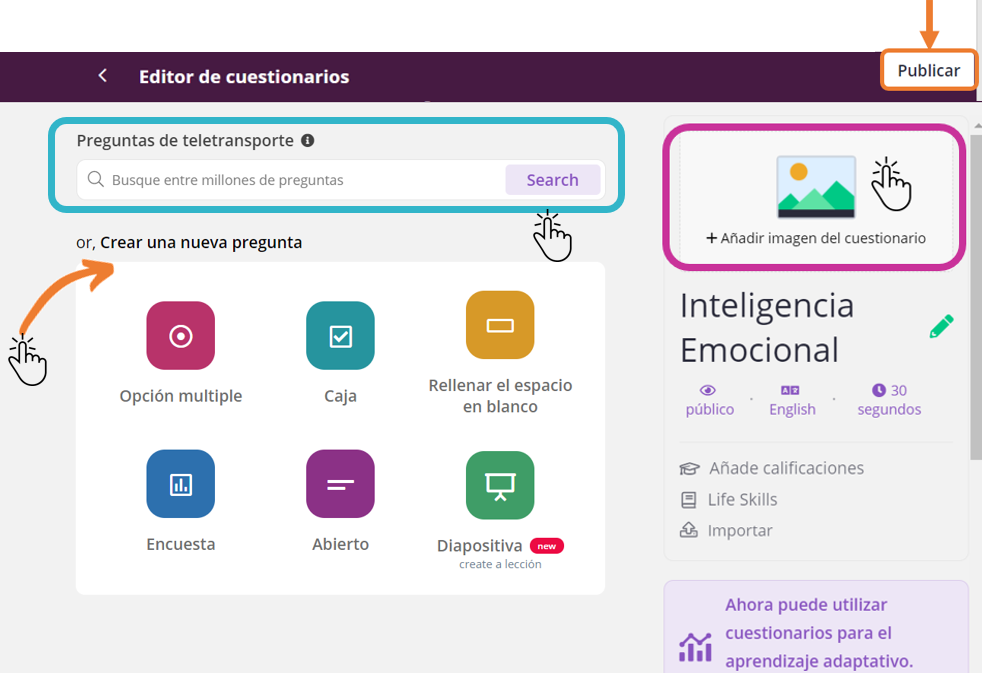
Task: Select the Encuesta poll icon
Action: point(180,484)
